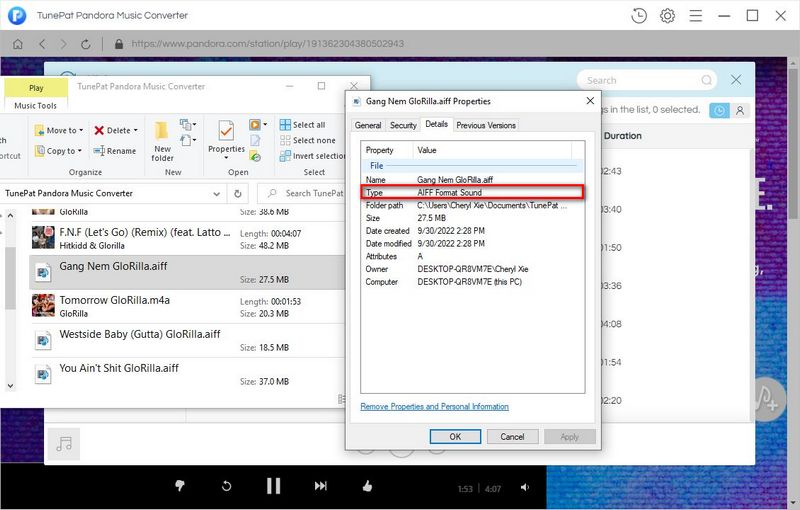Expand the Delete dropdown arrow
800x510 pixels.
pos(136,131)
